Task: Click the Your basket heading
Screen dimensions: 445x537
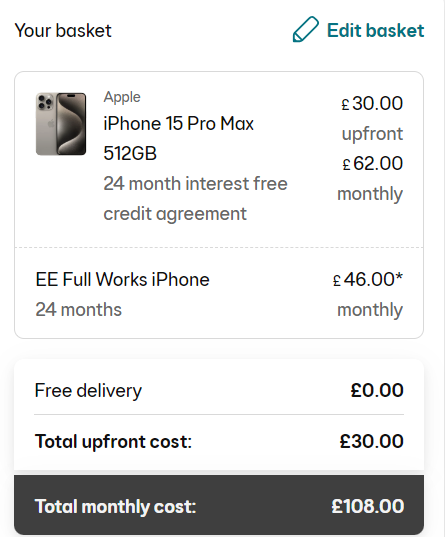Action: click(63, 30)
